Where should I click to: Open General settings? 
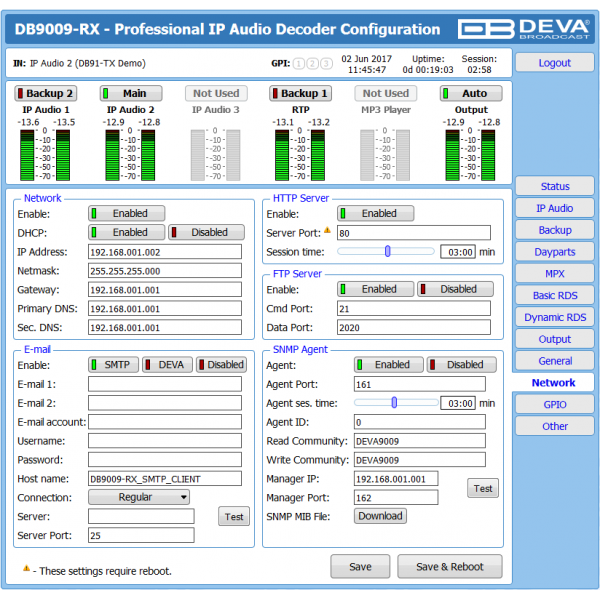pos(555,361)
